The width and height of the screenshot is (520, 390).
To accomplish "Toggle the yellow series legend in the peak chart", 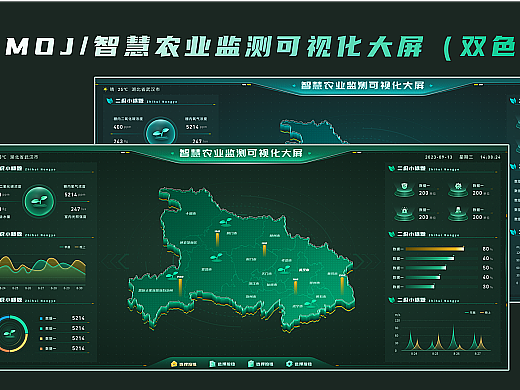I will (485, 312).
